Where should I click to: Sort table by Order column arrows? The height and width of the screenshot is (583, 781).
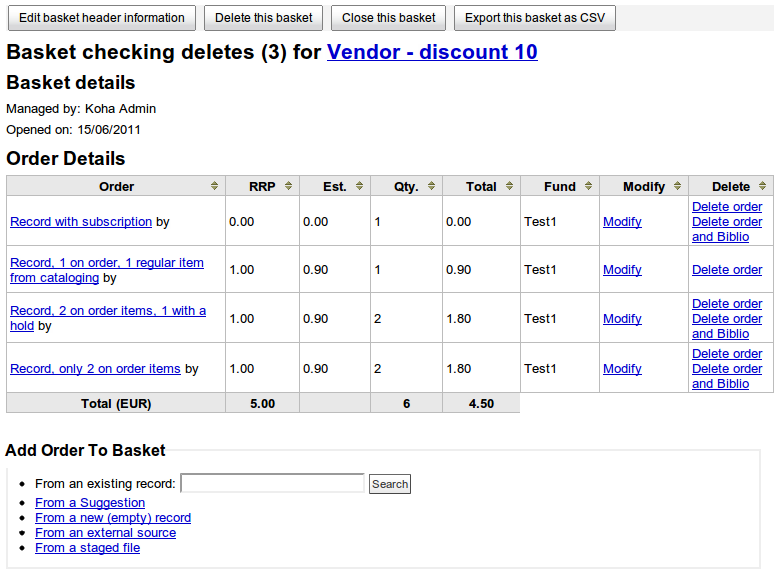click(214, 186)
